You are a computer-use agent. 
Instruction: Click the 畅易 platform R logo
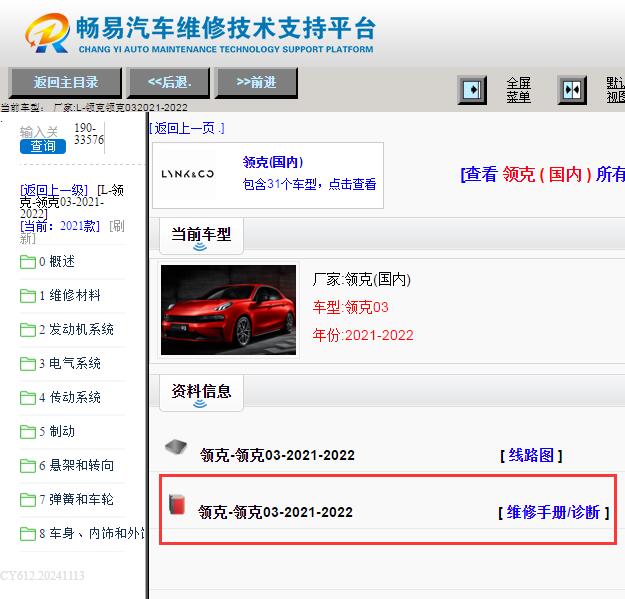[x=47, y=33]
